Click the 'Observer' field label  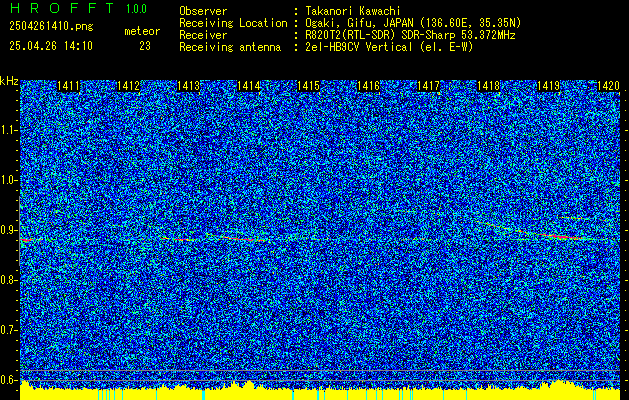point(203,11)
